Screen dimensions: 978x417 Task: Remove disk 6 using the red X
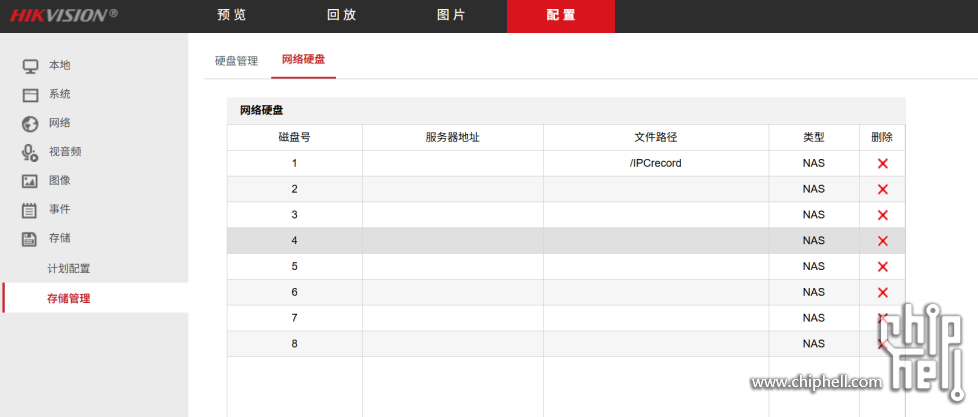882,292
